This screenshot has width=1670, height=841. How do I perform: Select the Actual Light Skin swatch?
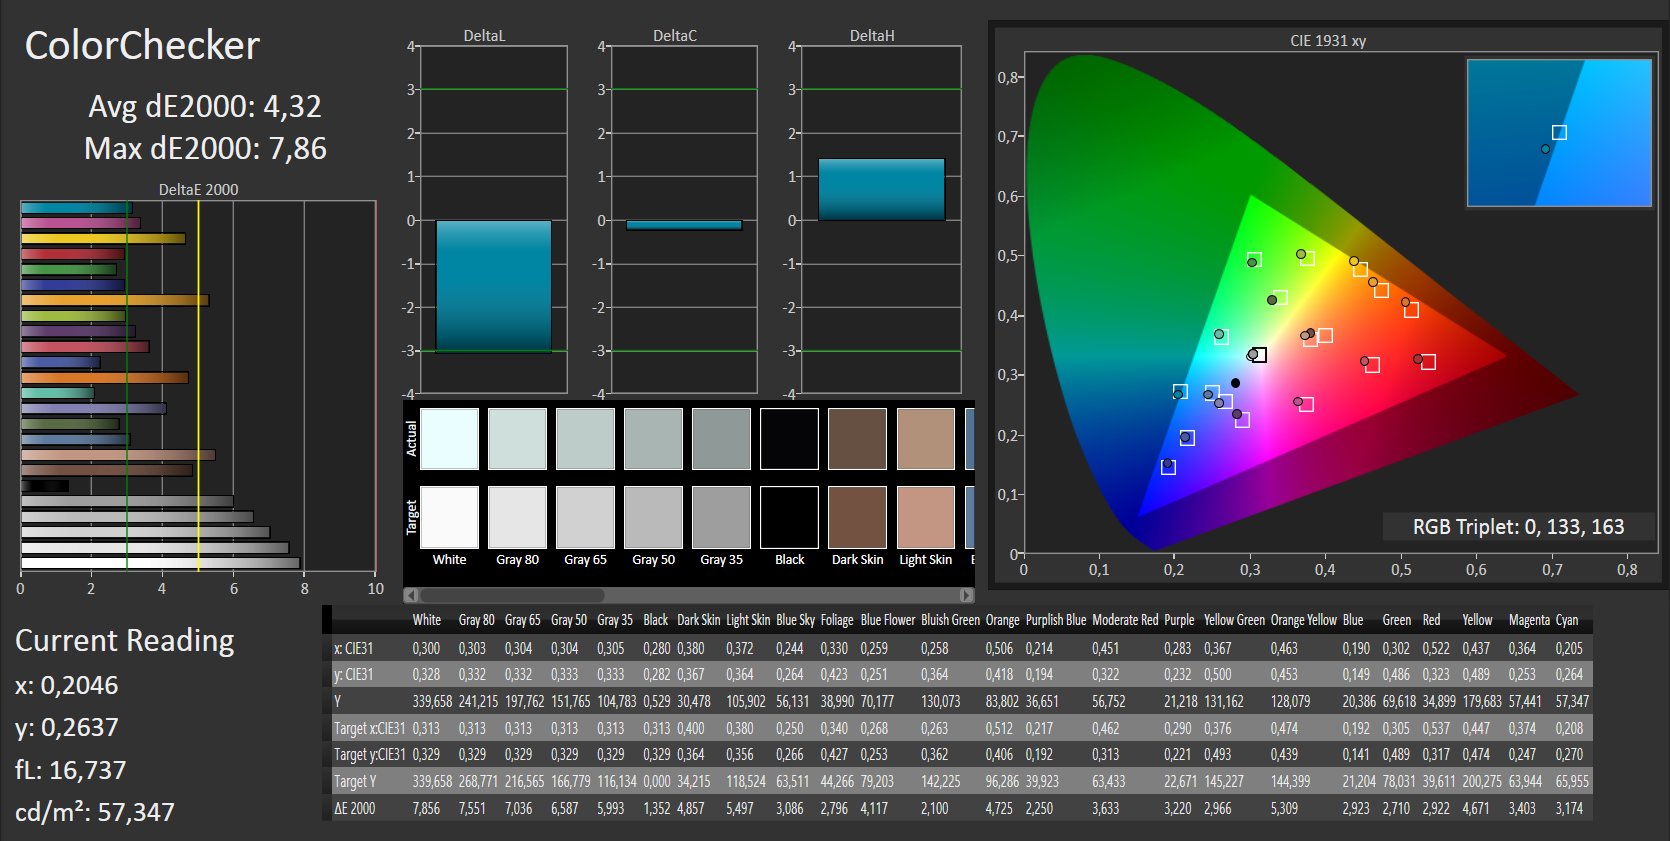point(926,439)
